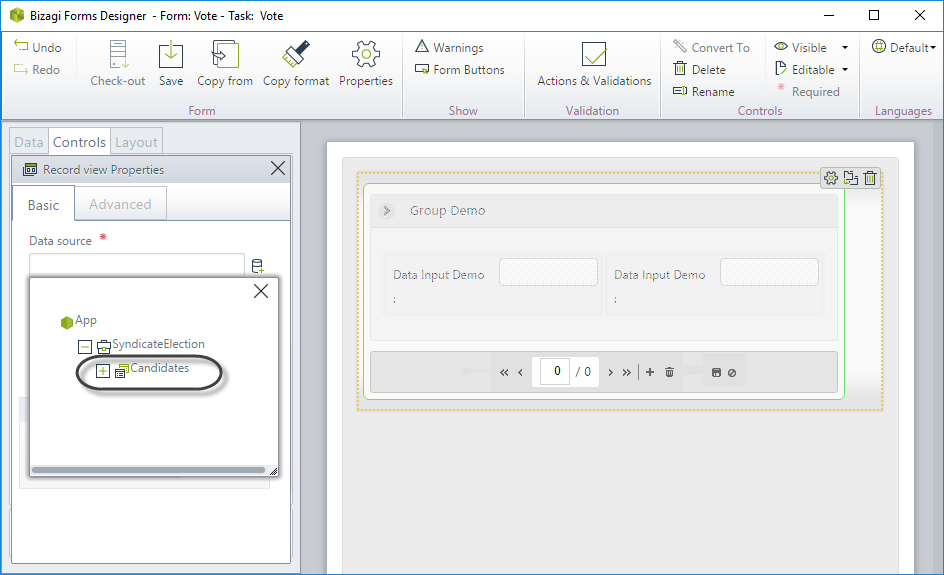Cancel record edit with pager icon
The width and height of the screenshot is (944, 575).
coord(732,373)
